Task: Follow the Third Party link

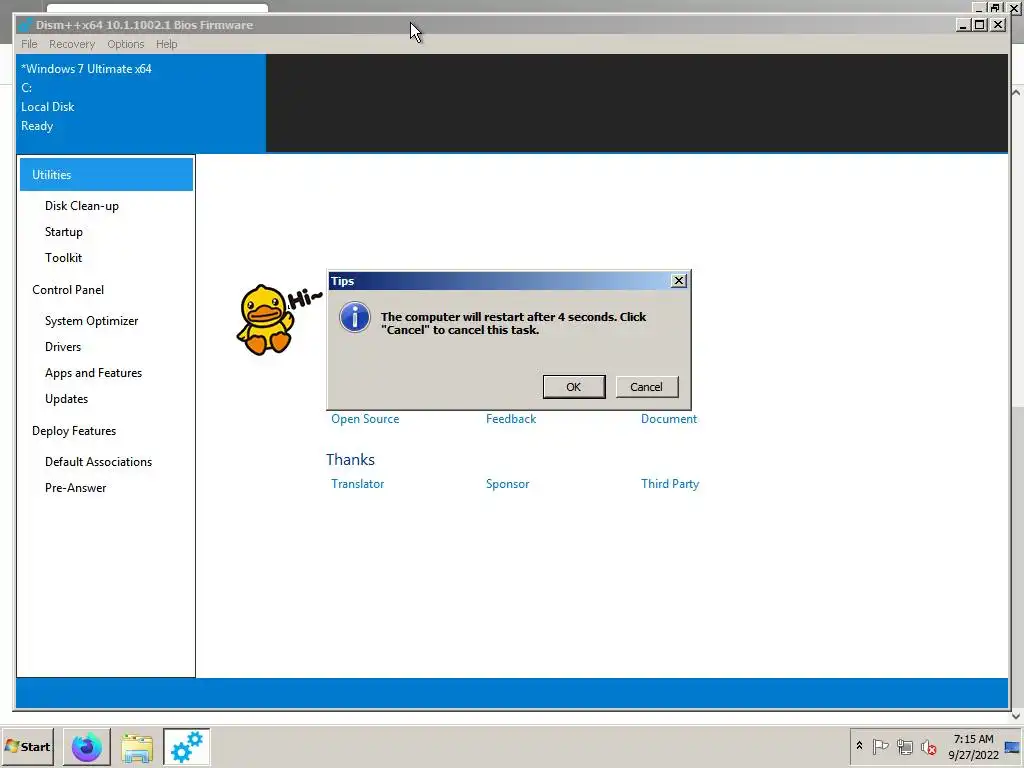Action: (x=669, y=484)
